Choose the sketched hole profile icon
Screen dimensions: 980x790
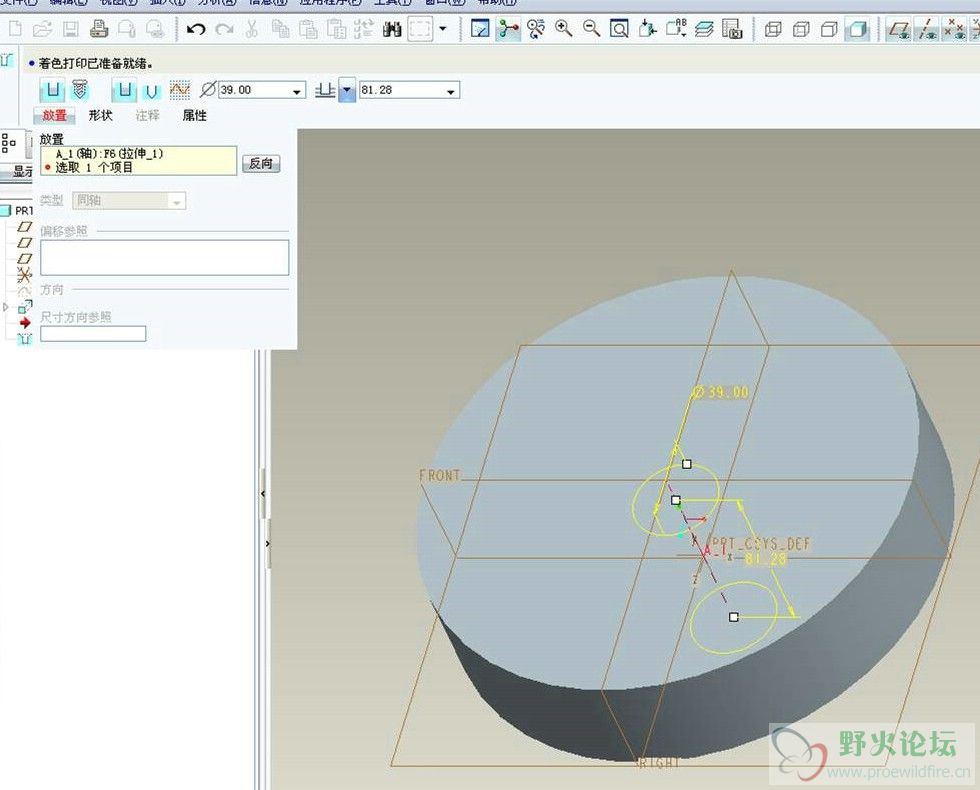[179, 91]
